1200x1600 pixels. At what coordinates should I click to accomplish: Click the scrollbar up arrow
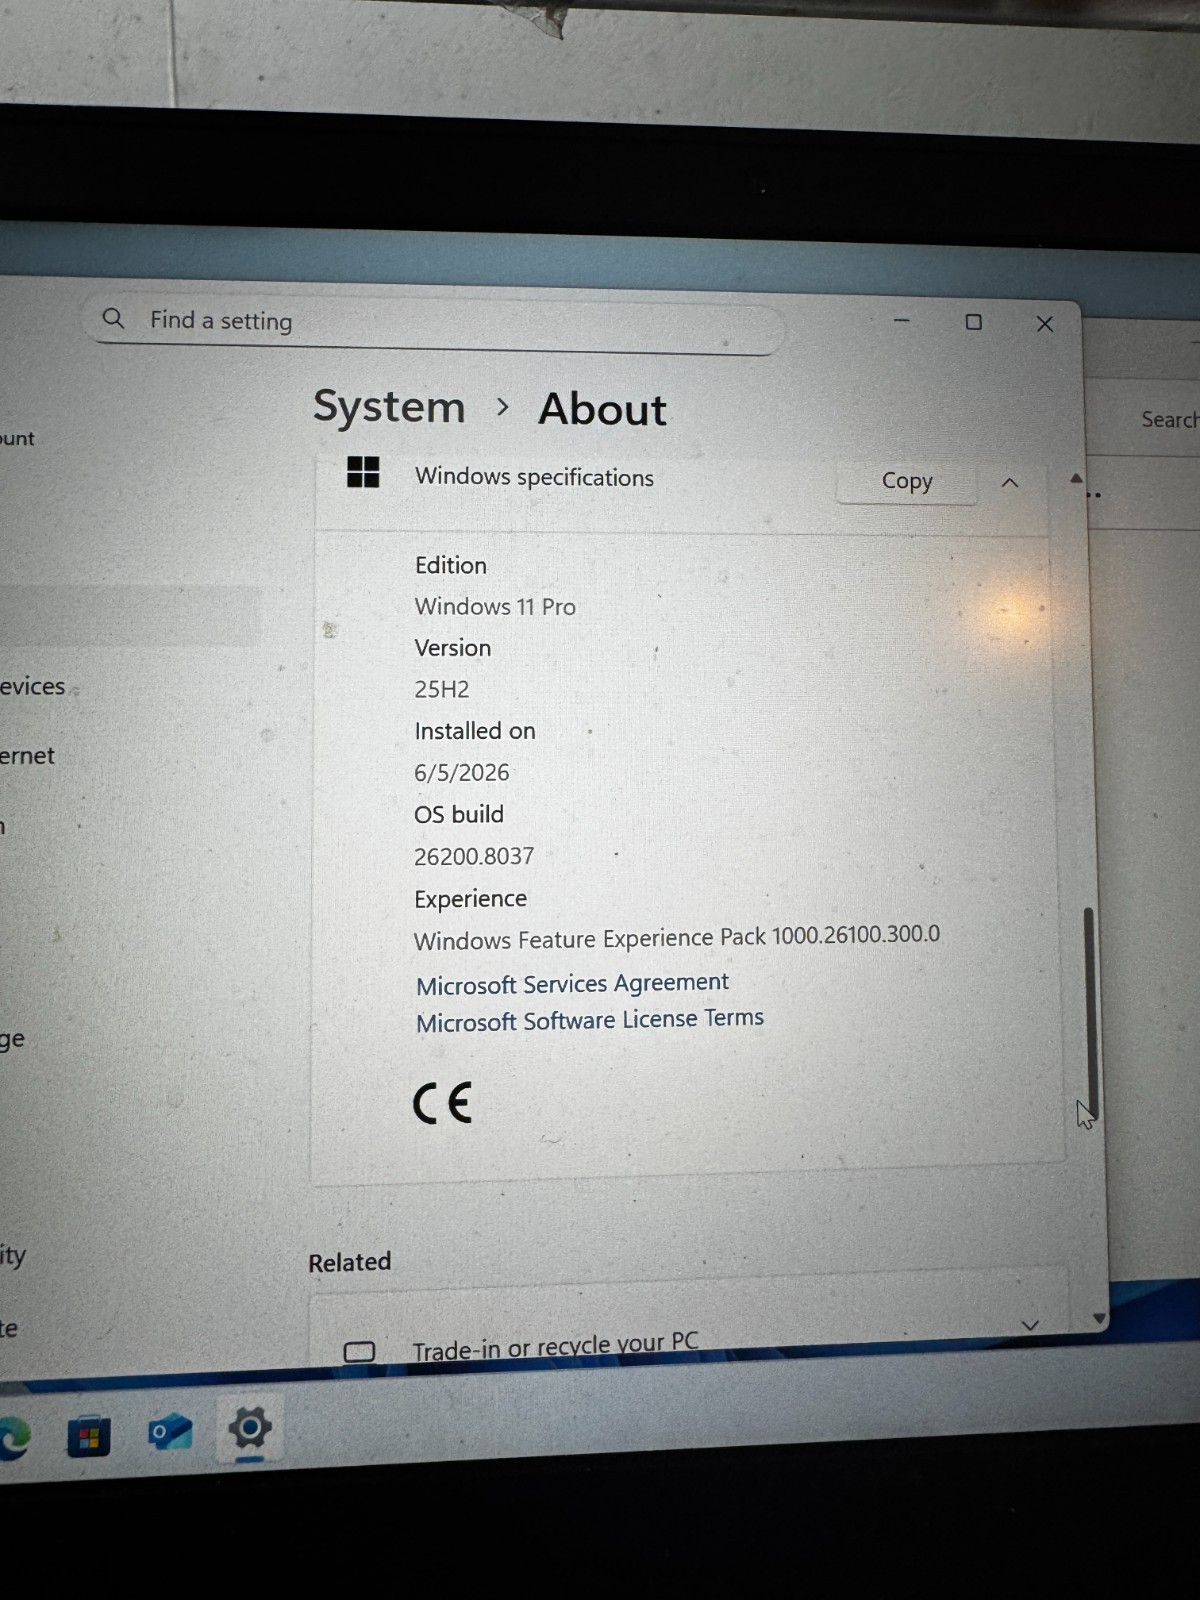[x=1076, y=479]
